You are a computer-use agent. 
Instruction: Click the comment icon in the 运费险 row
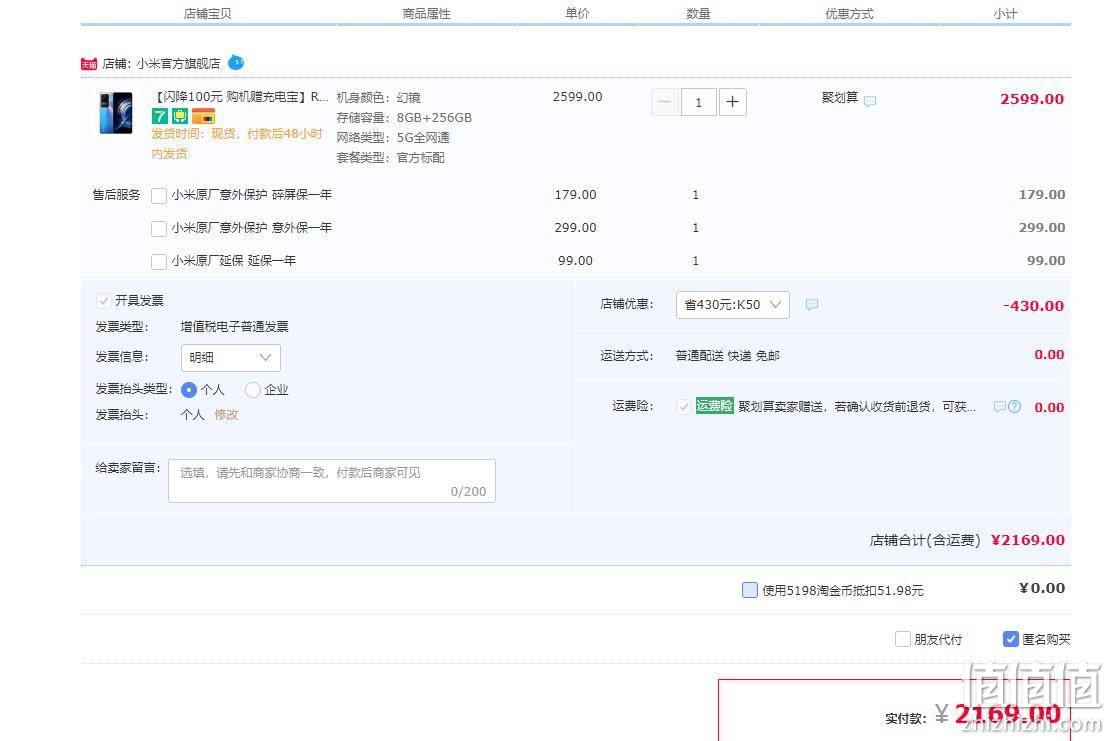click(x=999, y=407)
